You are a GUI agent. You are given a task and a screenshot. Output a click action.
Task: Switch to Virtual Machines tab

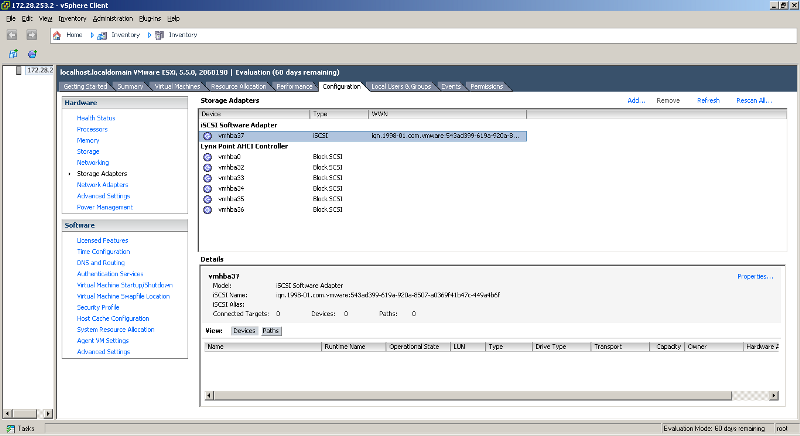pyautogui.click(x=177, y=87)
